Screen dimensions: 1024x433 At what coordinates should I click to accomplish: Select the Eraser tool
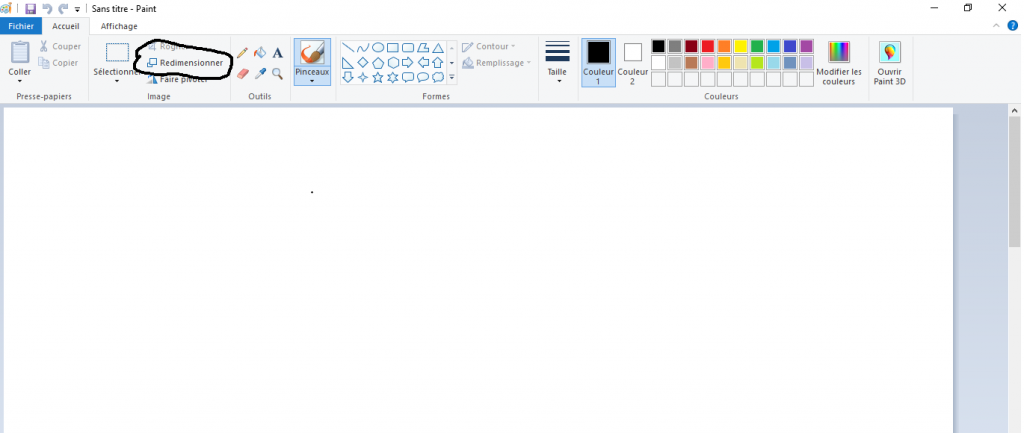(x=242, y=74)
